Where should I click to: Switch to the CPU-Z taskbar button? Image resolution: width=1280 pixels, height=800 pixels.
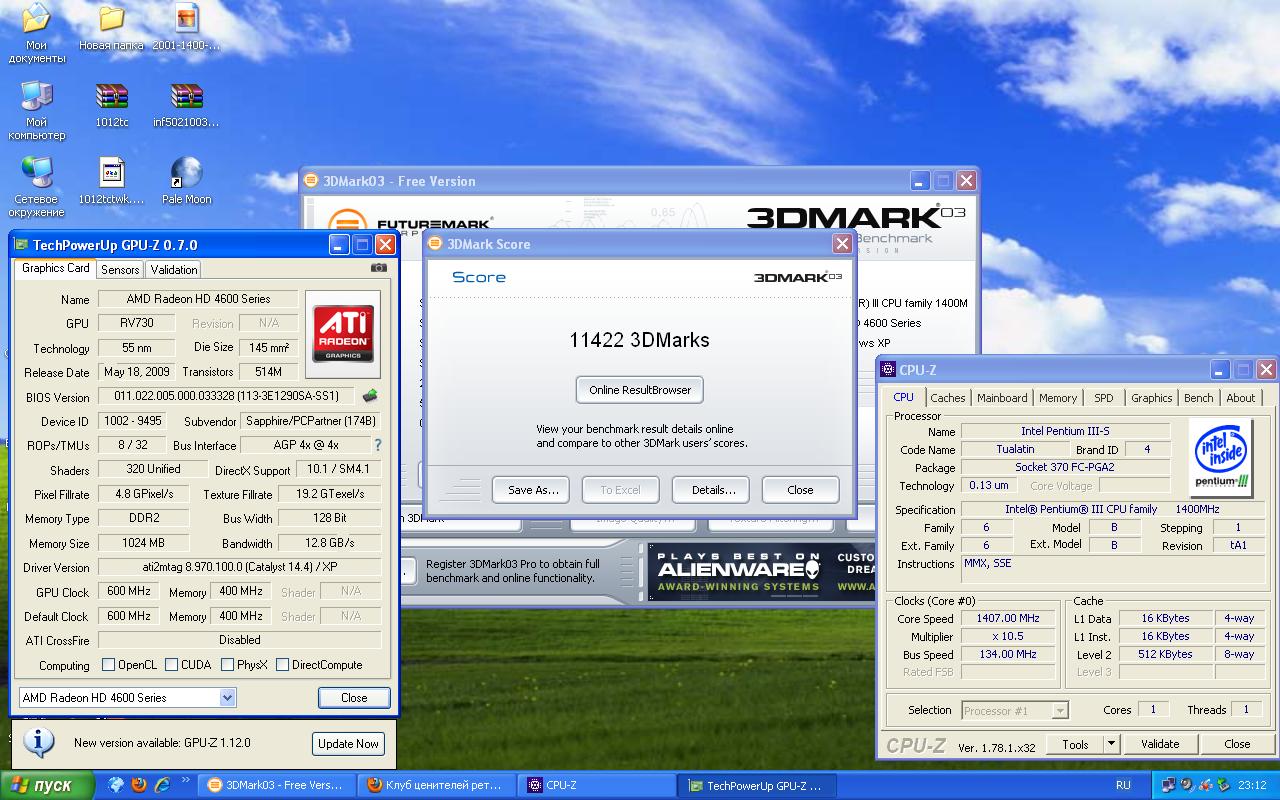[597, 785]
